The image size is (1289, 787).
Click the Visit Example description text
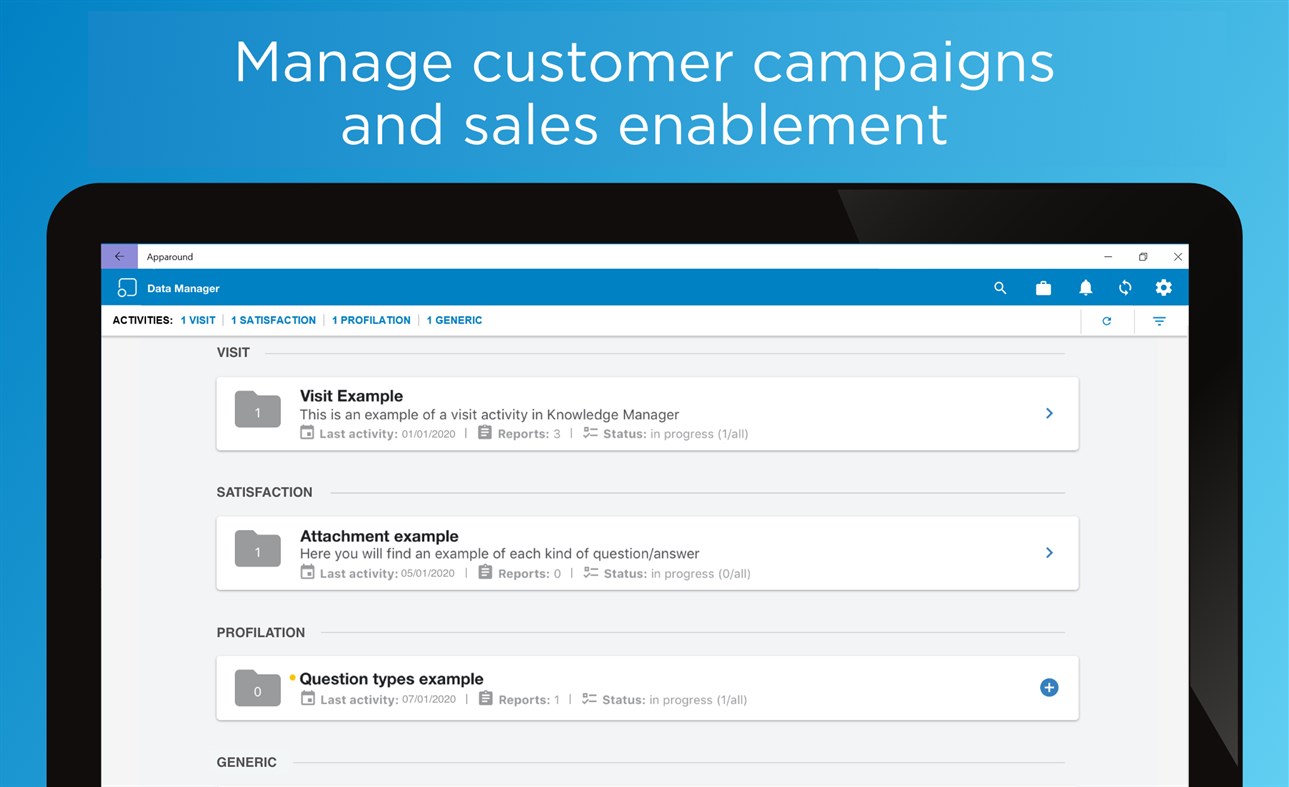[x=489, y=414]
